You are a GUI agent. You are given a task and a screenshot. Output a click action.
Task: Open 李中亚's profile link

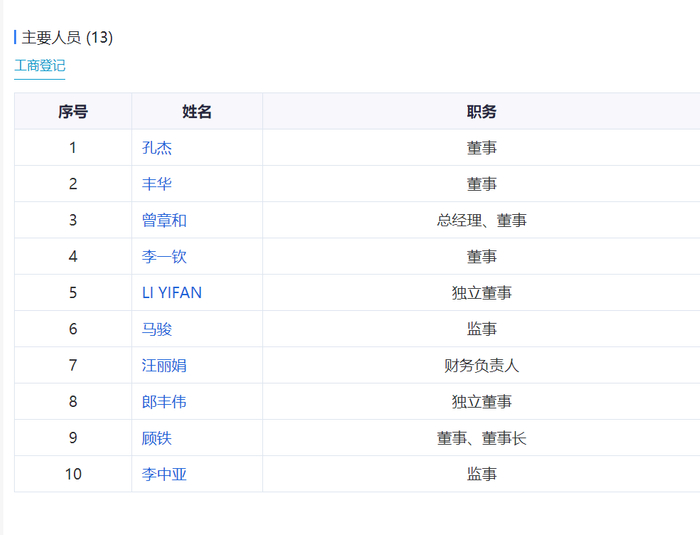point(164,474)
